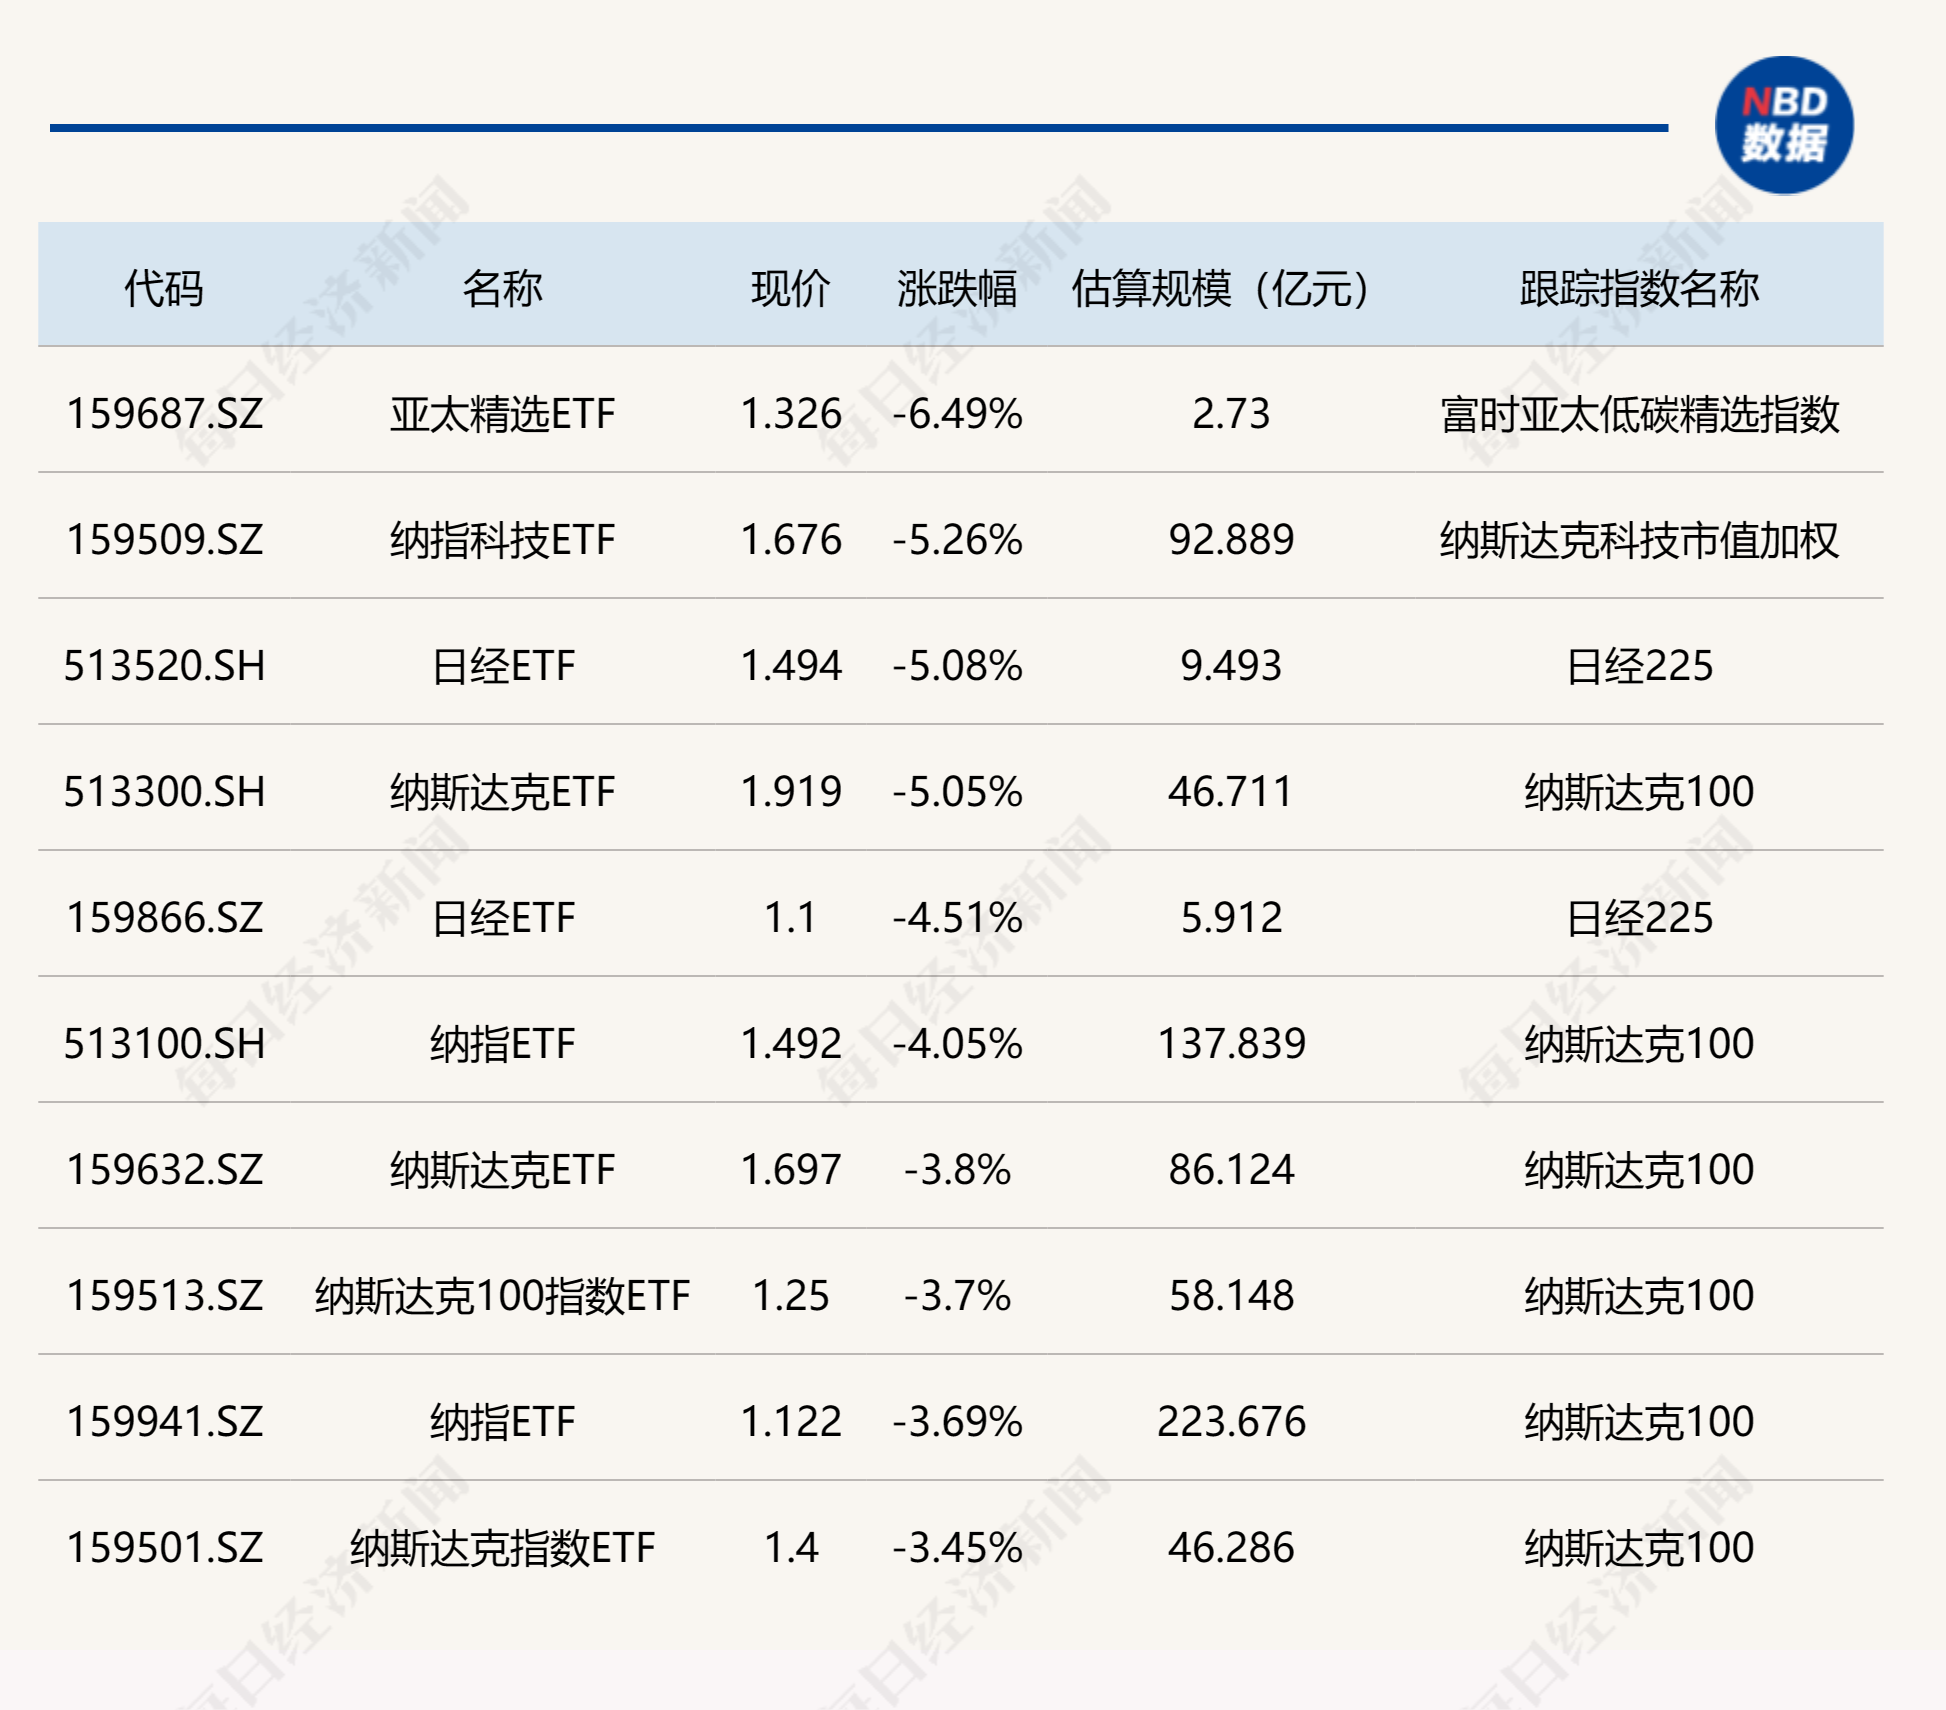Viewport: 1946px width, 1710px height.
Task: Click code 159513.SZ
Action: 165,1296
